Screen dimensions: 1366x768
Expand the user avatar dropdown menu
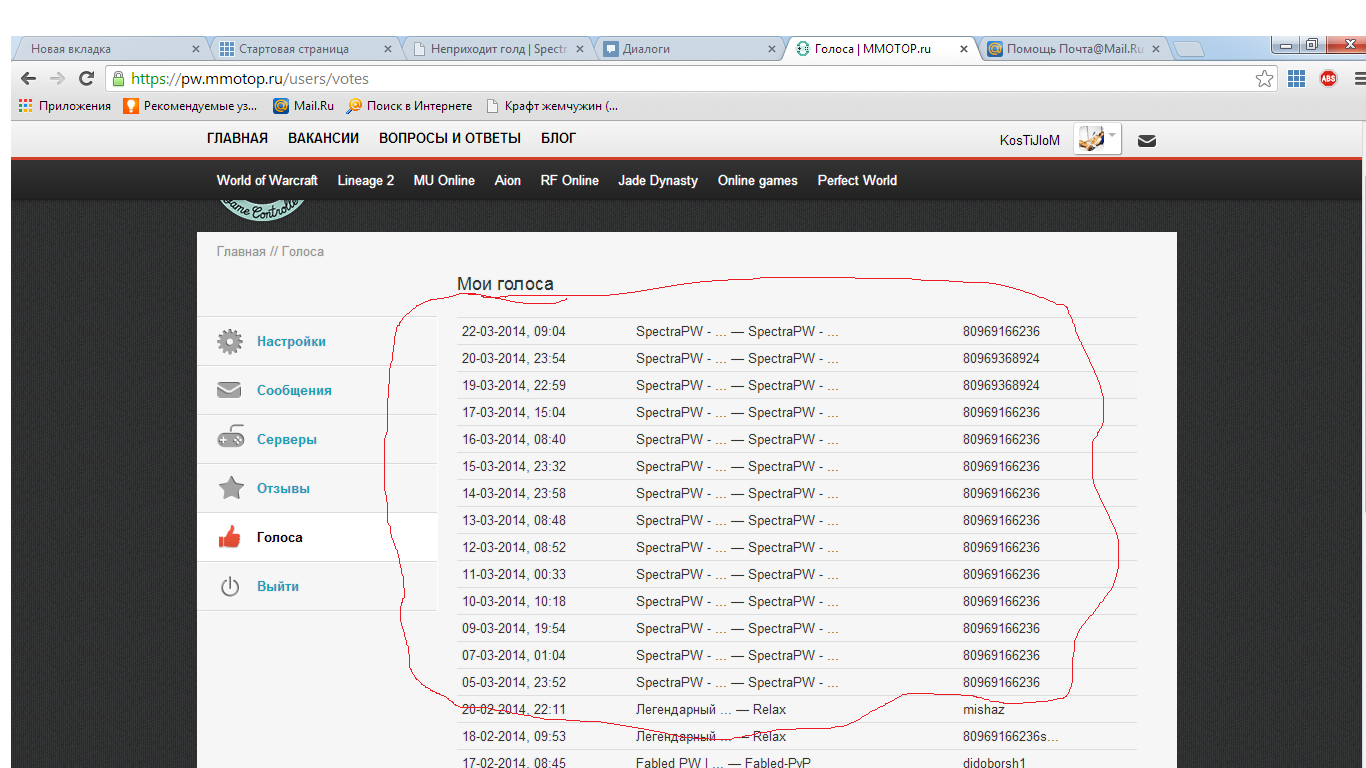coord(1097,139)
